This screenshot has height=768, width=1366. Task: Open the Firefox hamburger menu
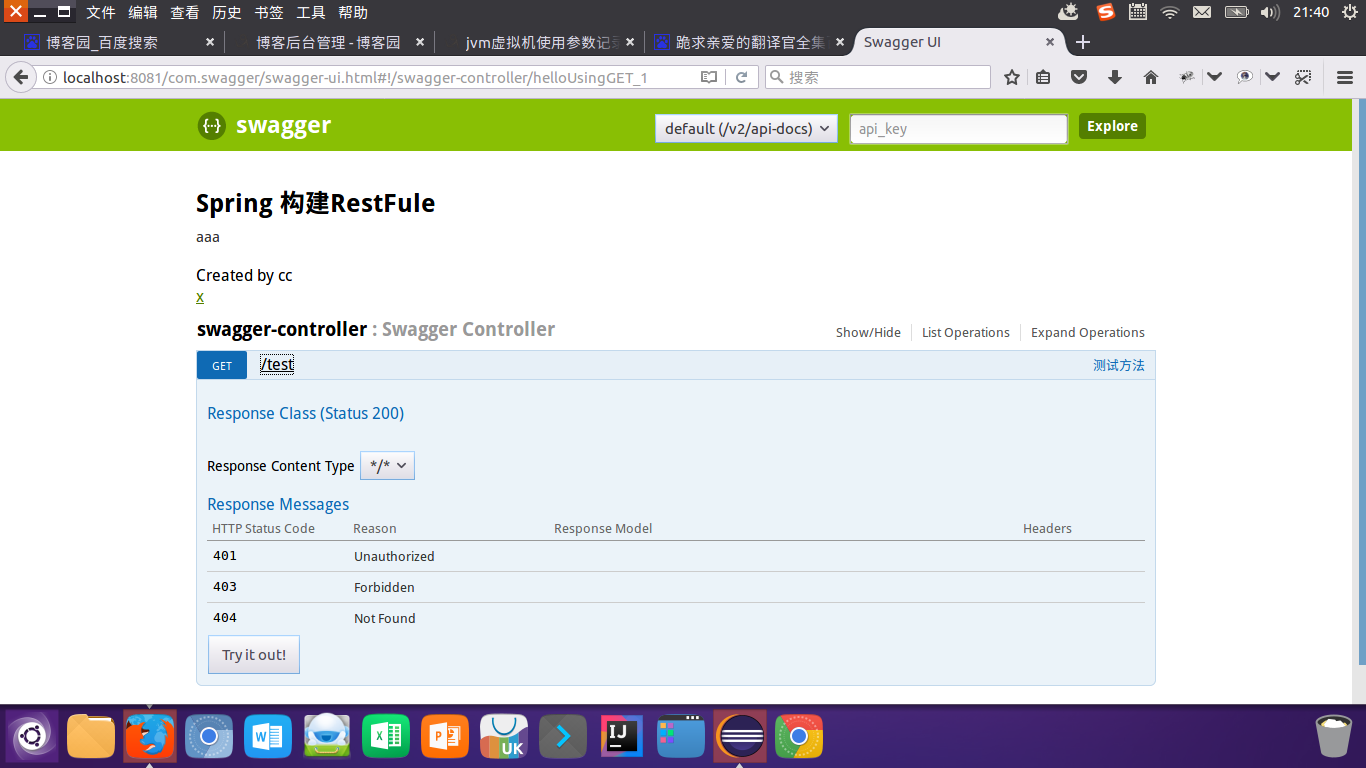[x=1345, y=77]
